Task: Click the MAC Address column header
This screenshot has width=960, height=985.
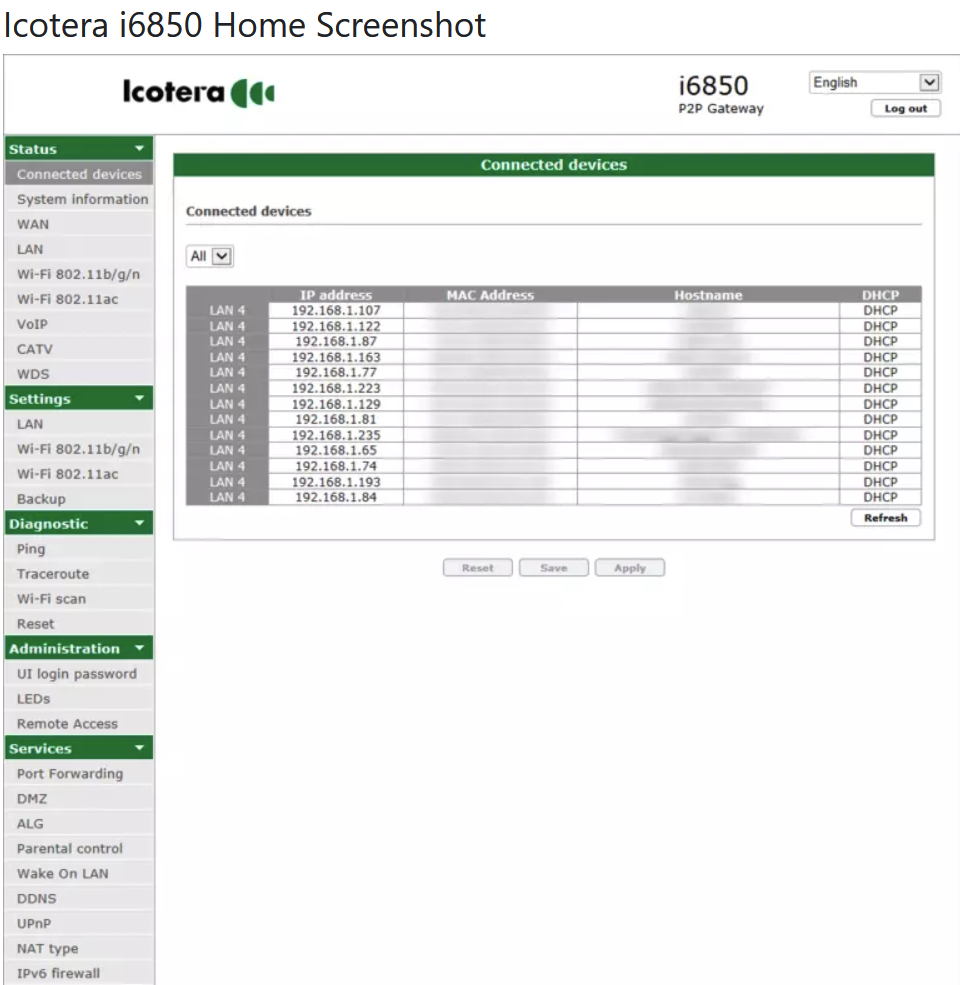Action: pos(490,295)
